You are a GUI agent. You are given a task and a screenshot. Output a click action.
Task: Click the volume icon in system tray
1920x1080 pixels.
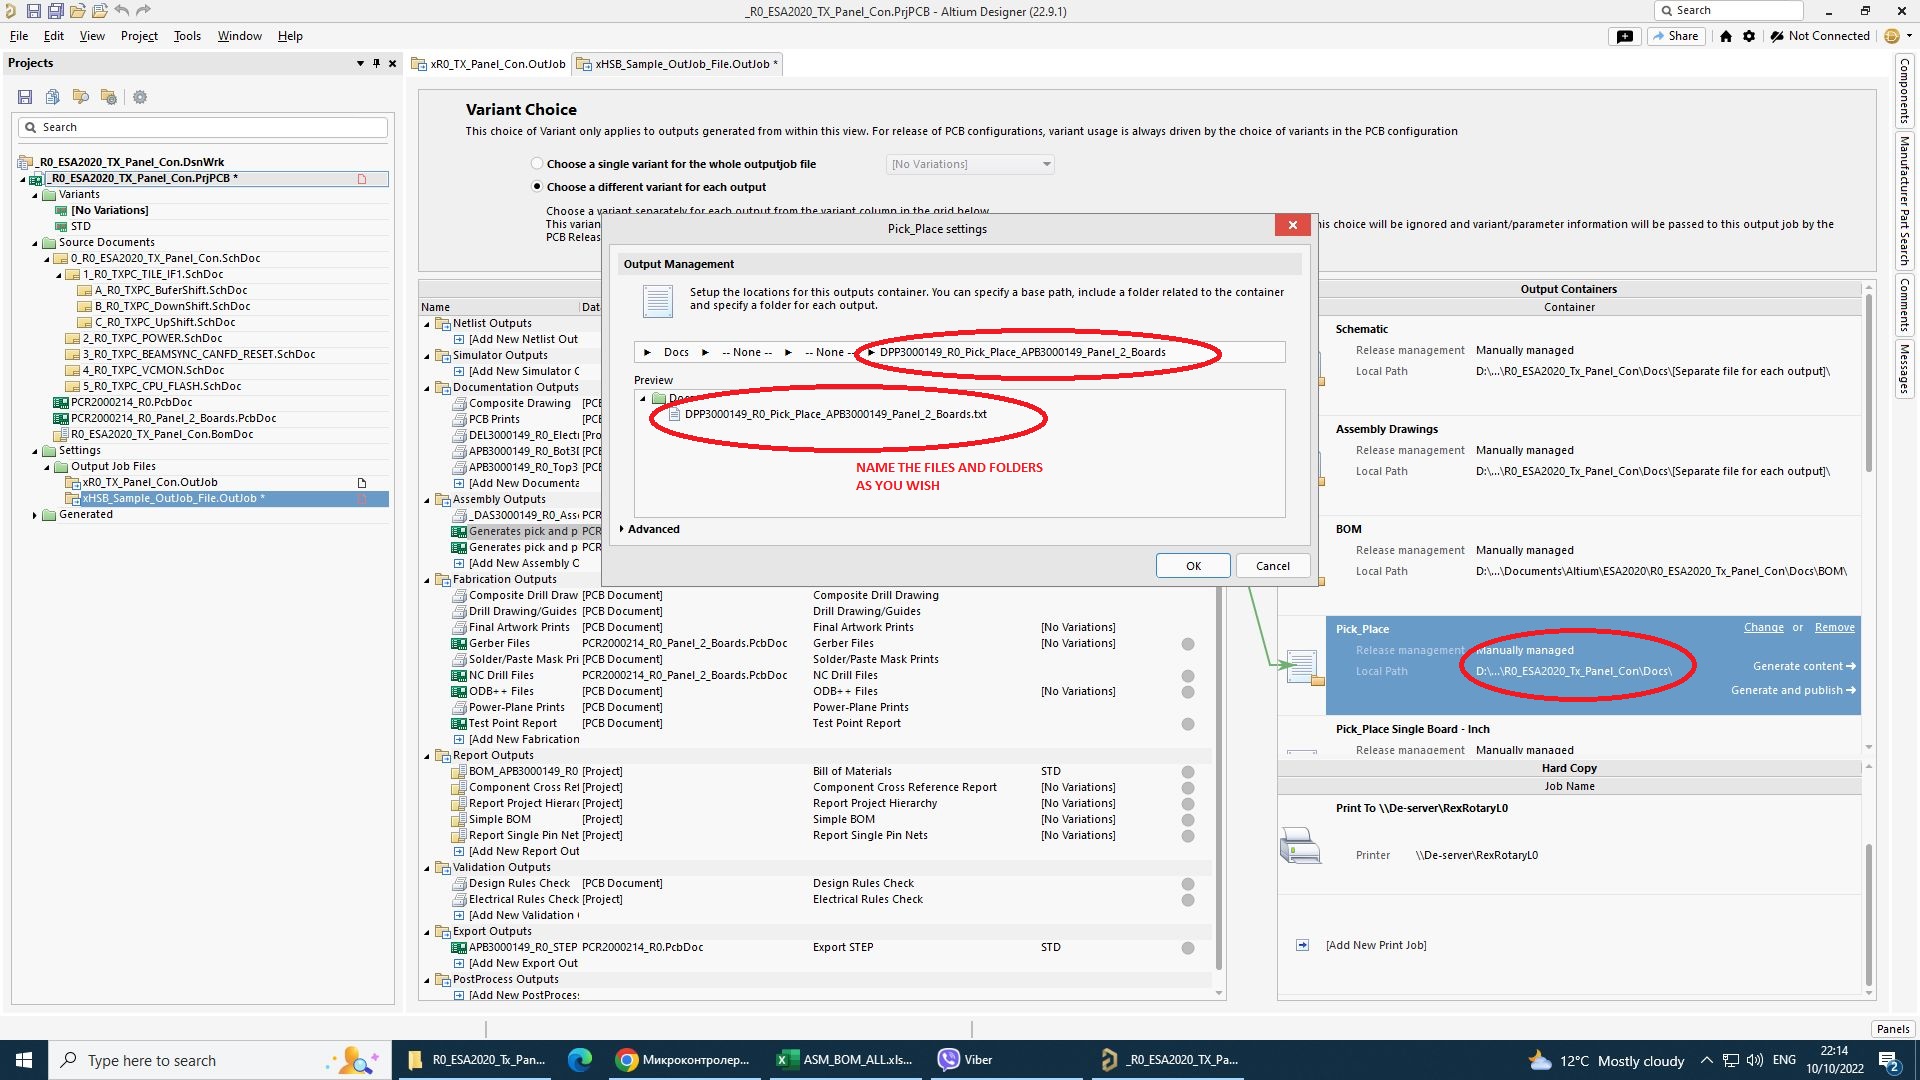[1754, 1060]
